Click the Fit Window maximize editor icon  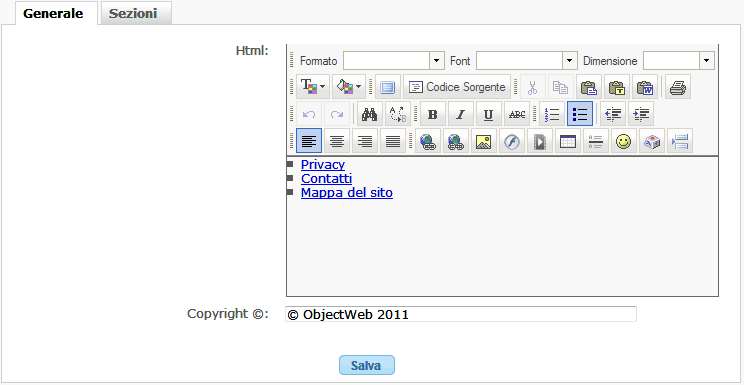[x=388, y=87]
